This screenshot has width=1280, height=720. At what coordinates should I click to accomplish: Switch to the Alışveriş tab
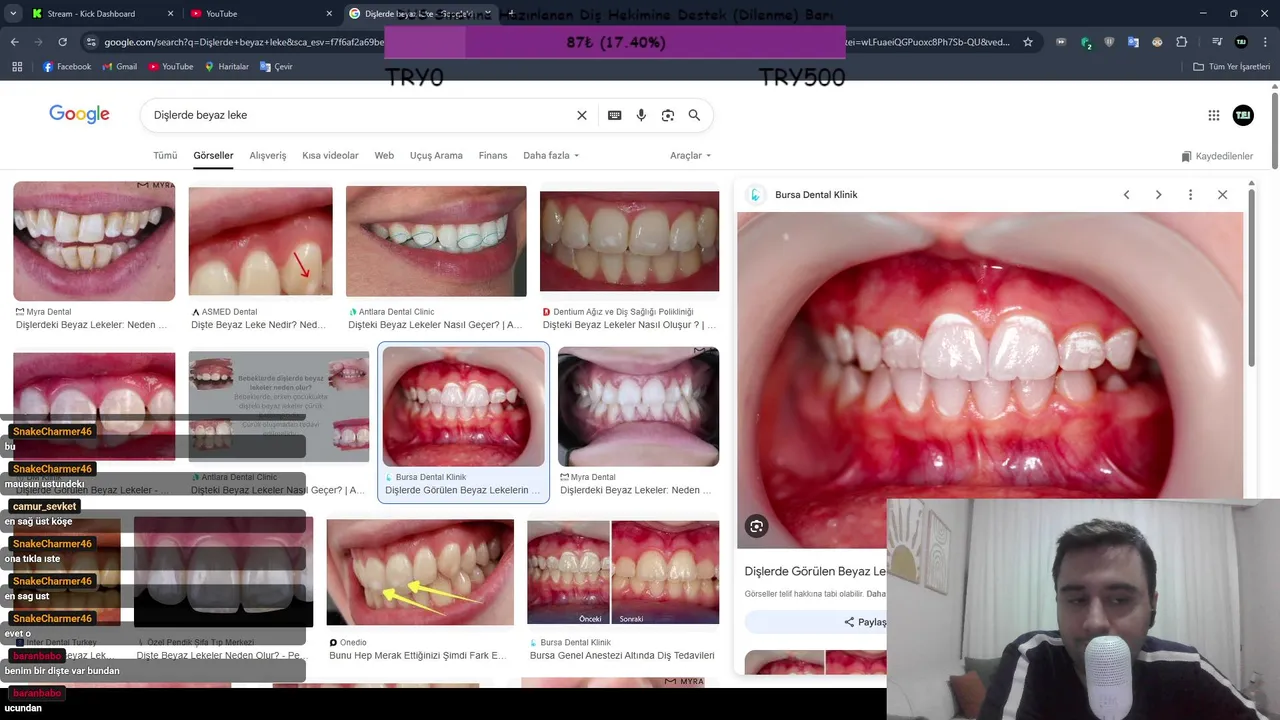click(268, 156)
